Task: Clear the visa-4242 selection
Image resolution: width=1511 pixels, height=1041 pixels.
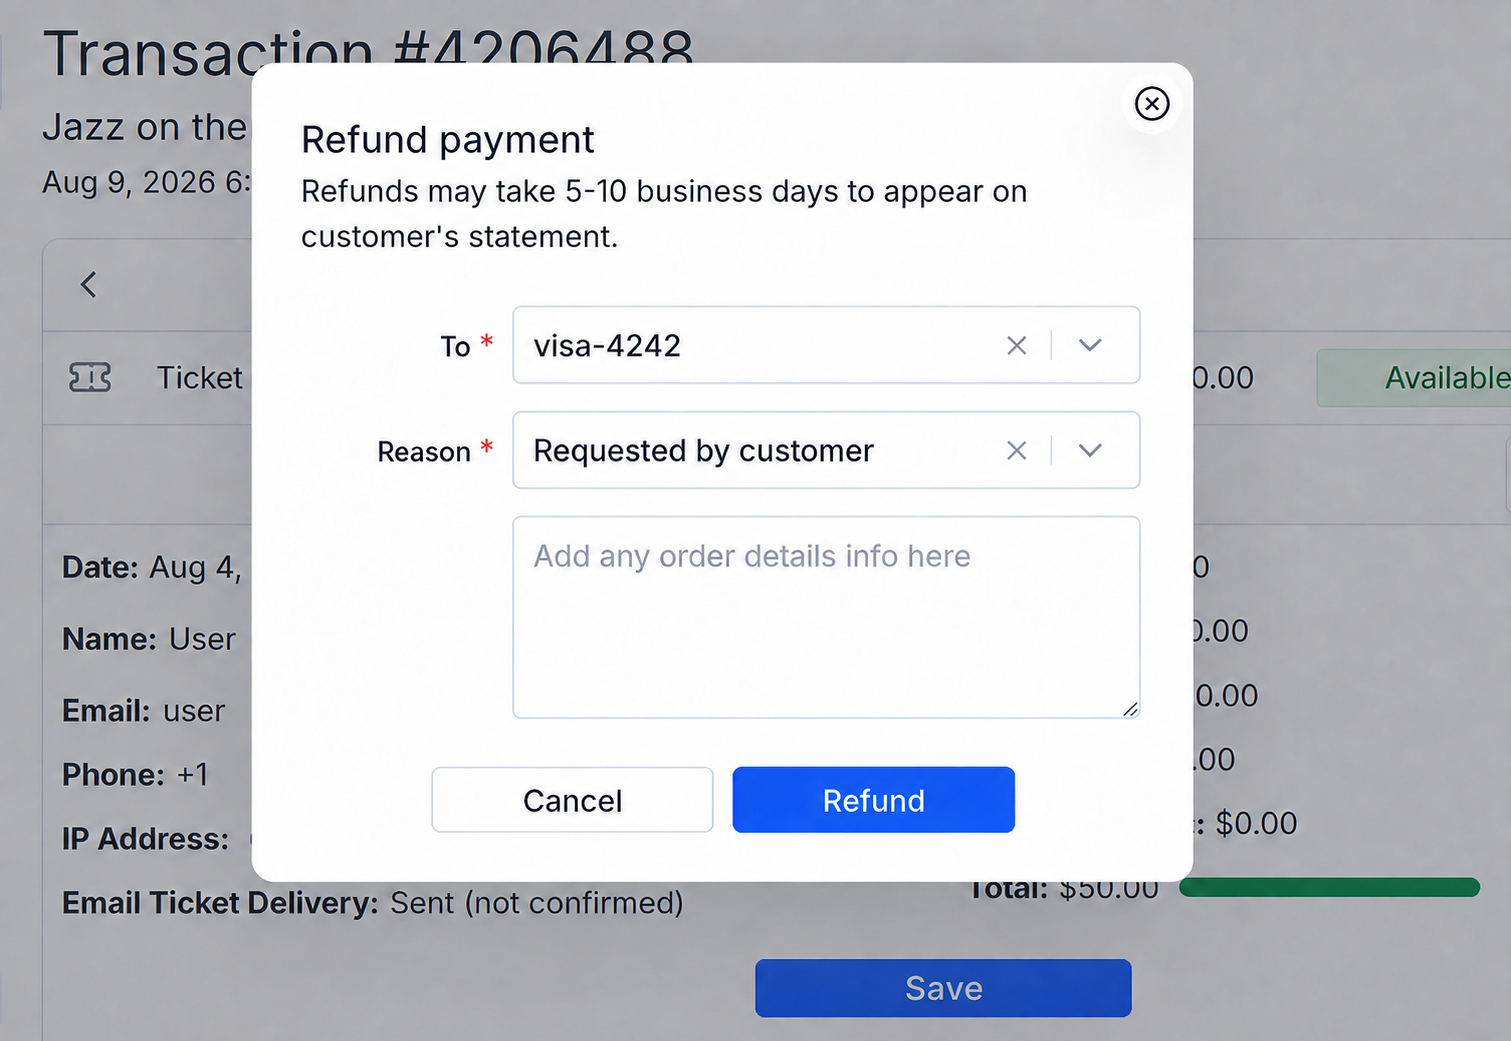Action: click(x=1016, y=345)
